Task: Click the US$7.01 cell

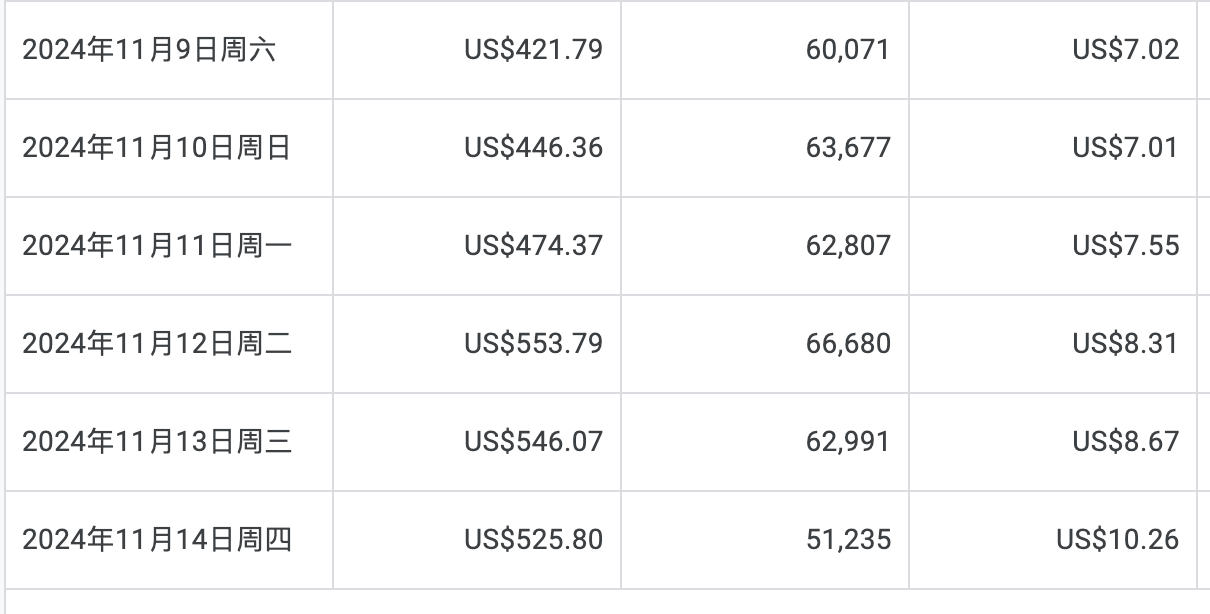Action: [x=1053, y=148]
